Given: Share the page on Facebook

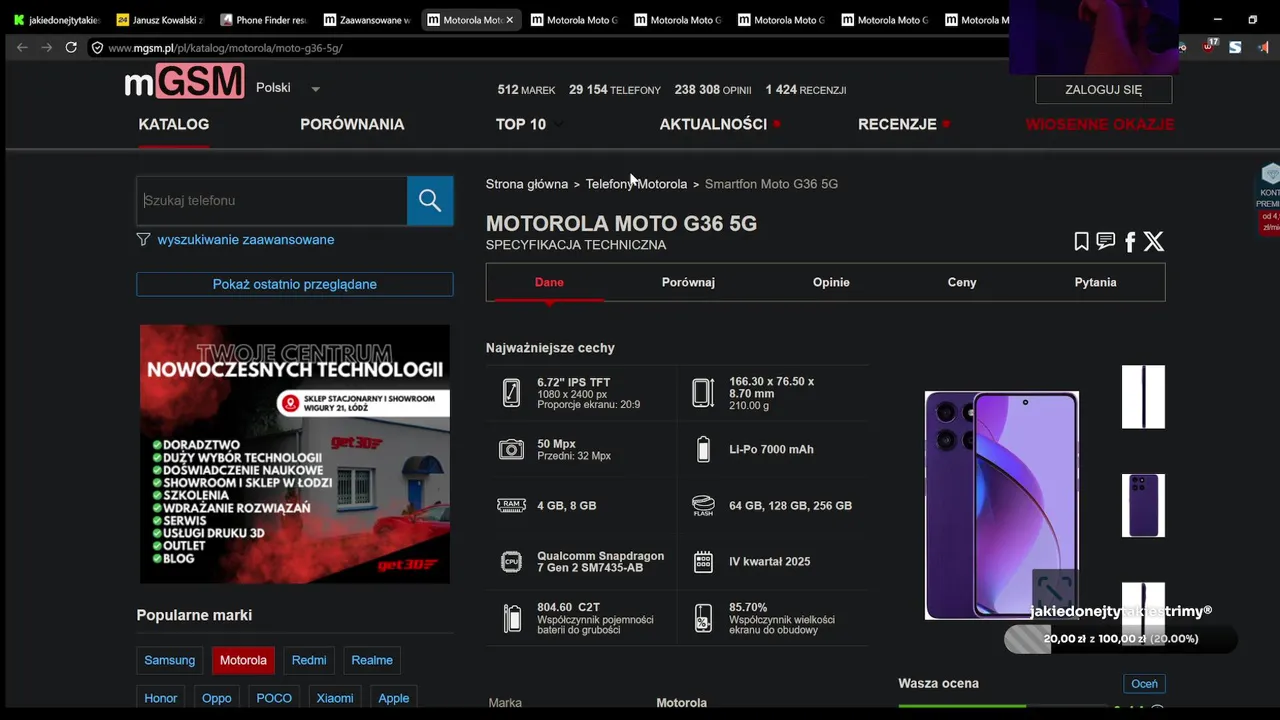Looking at the screenshot, I should click(1130, 242).
